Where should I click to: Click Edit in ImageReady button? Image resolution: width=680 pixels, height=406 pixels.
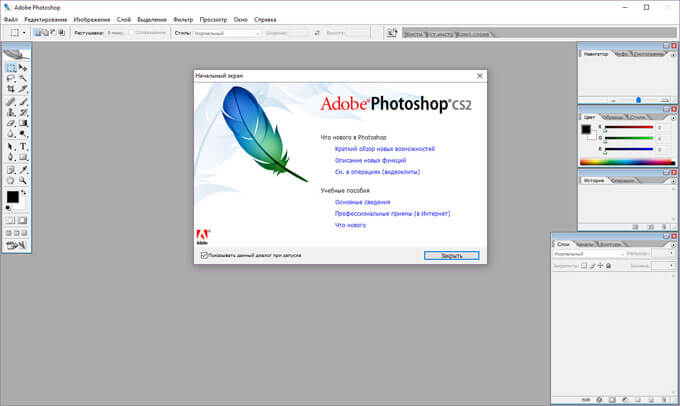click(x=16, y=246)
